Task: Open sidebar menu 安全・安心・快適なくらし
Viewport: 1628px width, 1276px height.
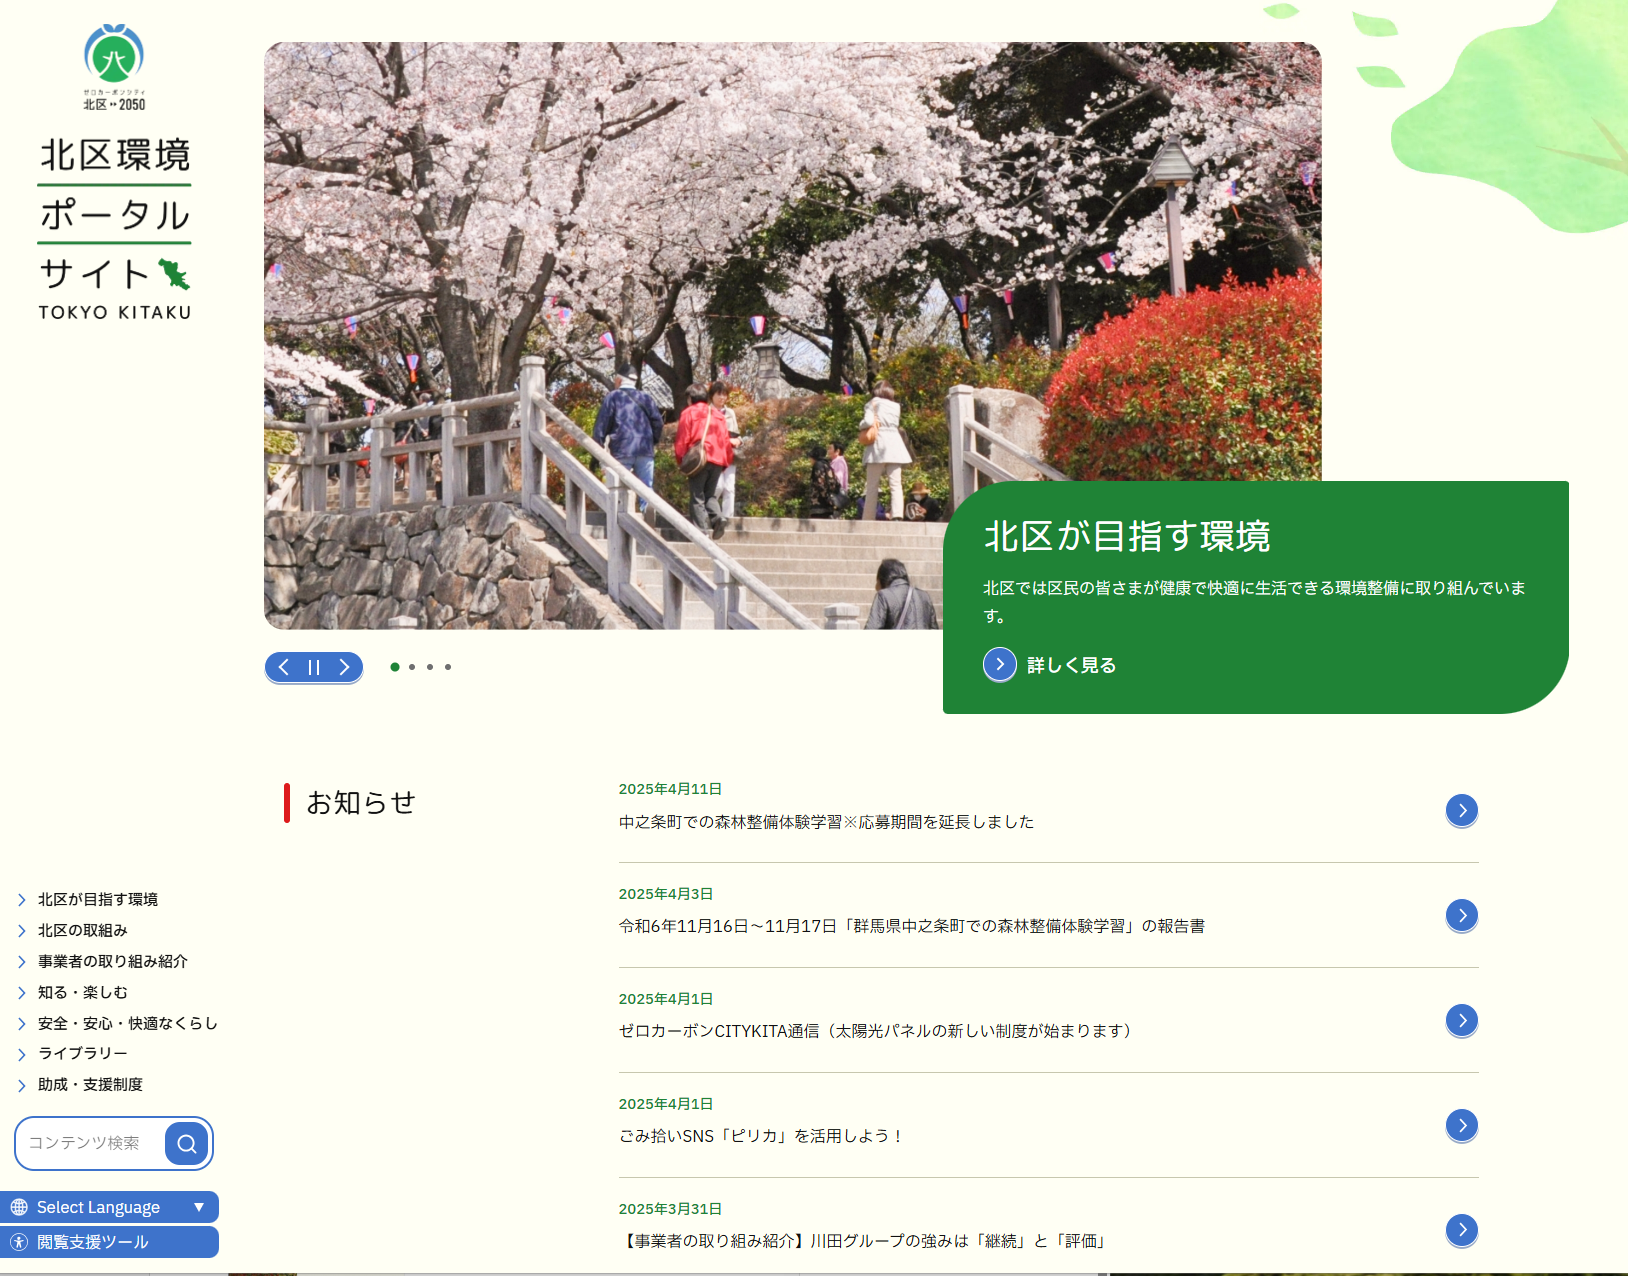Action: tap(128, 1023)
